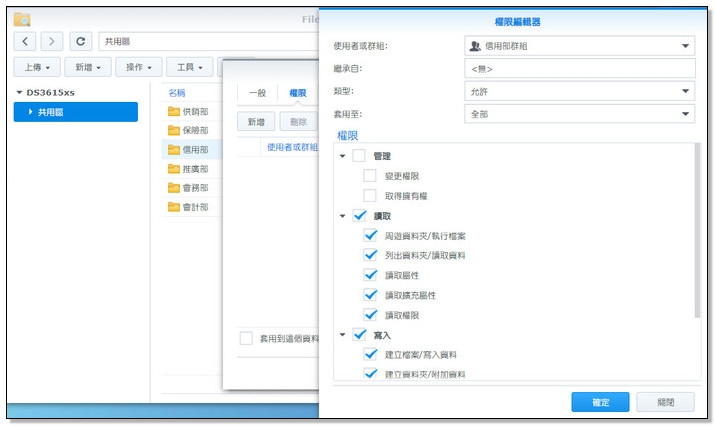Image resolution: width=715 pixels, height=426 pixels.
Task: Click the File Station app icon
Action: (x=22, y=19)
